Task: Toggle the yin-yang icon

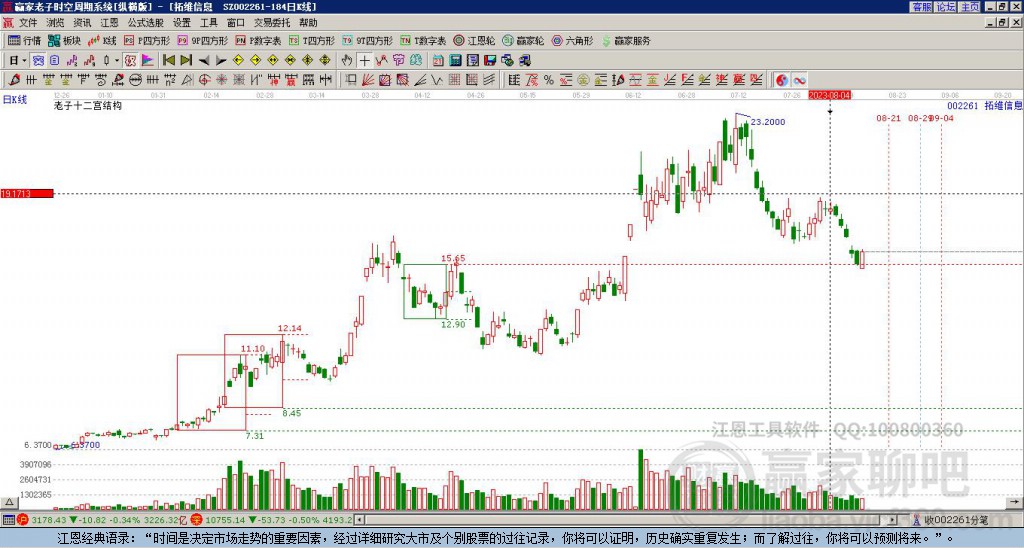Action: [782, 80]
